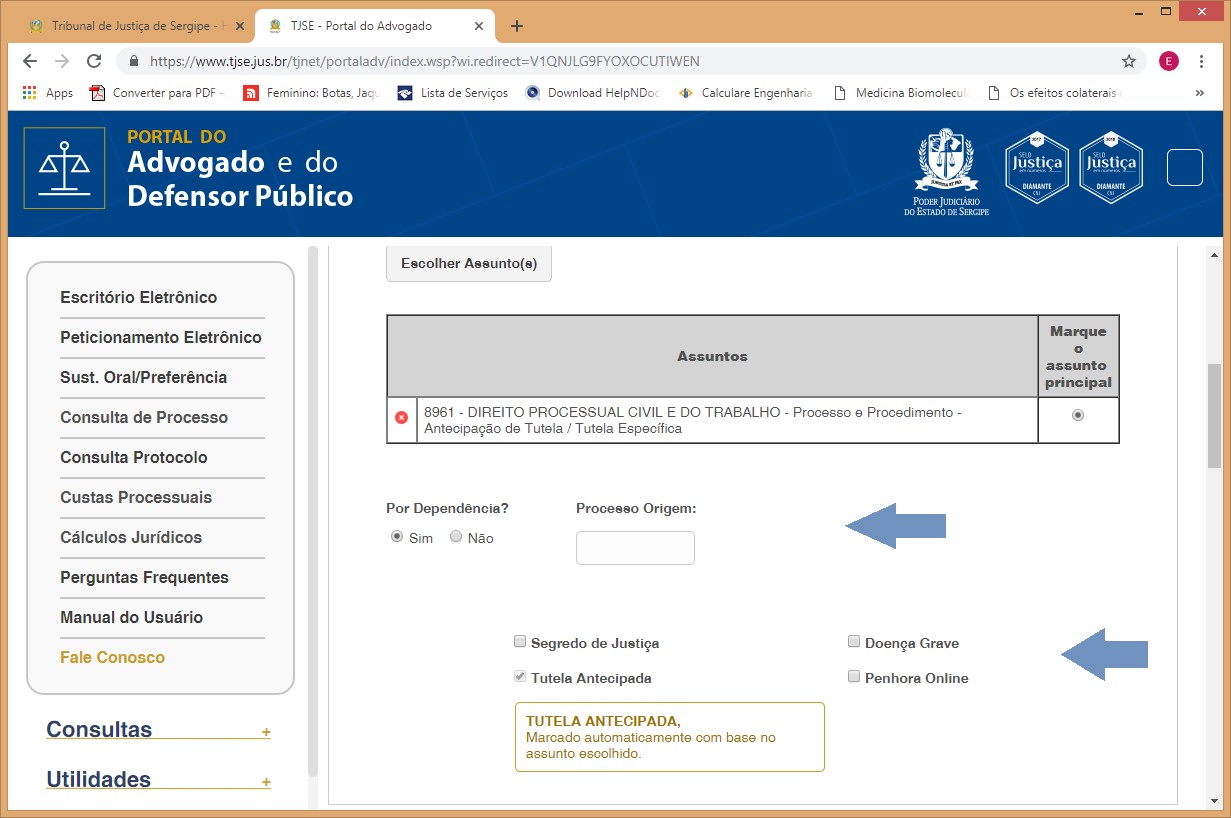Bookmark this page with the star icon

[1129, 61]
